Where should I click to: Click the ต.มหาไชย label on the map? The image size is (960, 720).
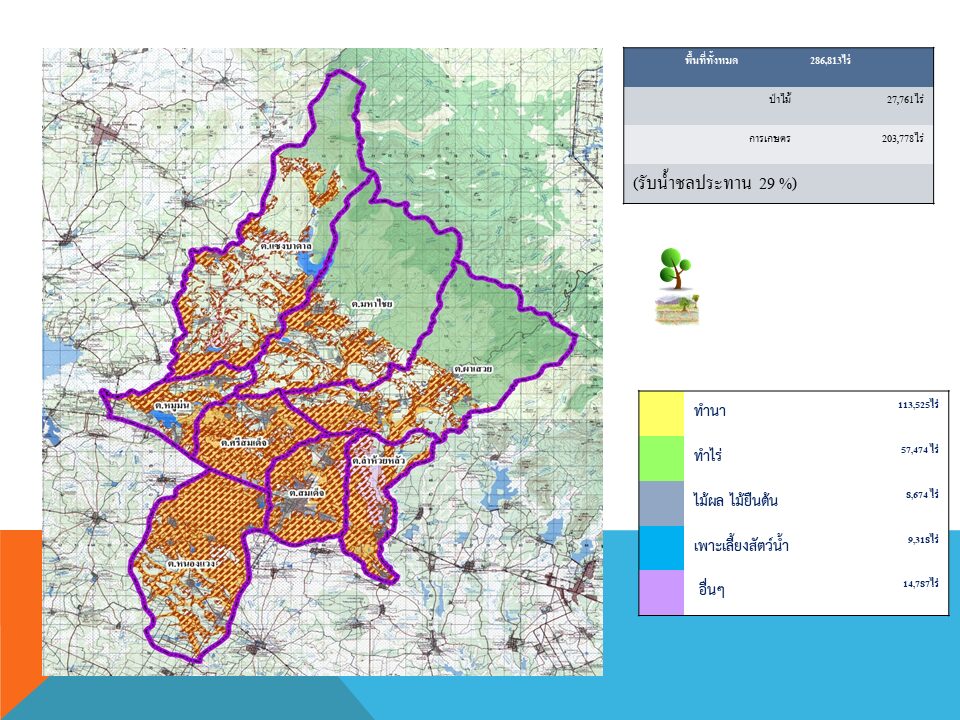[372, 303]
